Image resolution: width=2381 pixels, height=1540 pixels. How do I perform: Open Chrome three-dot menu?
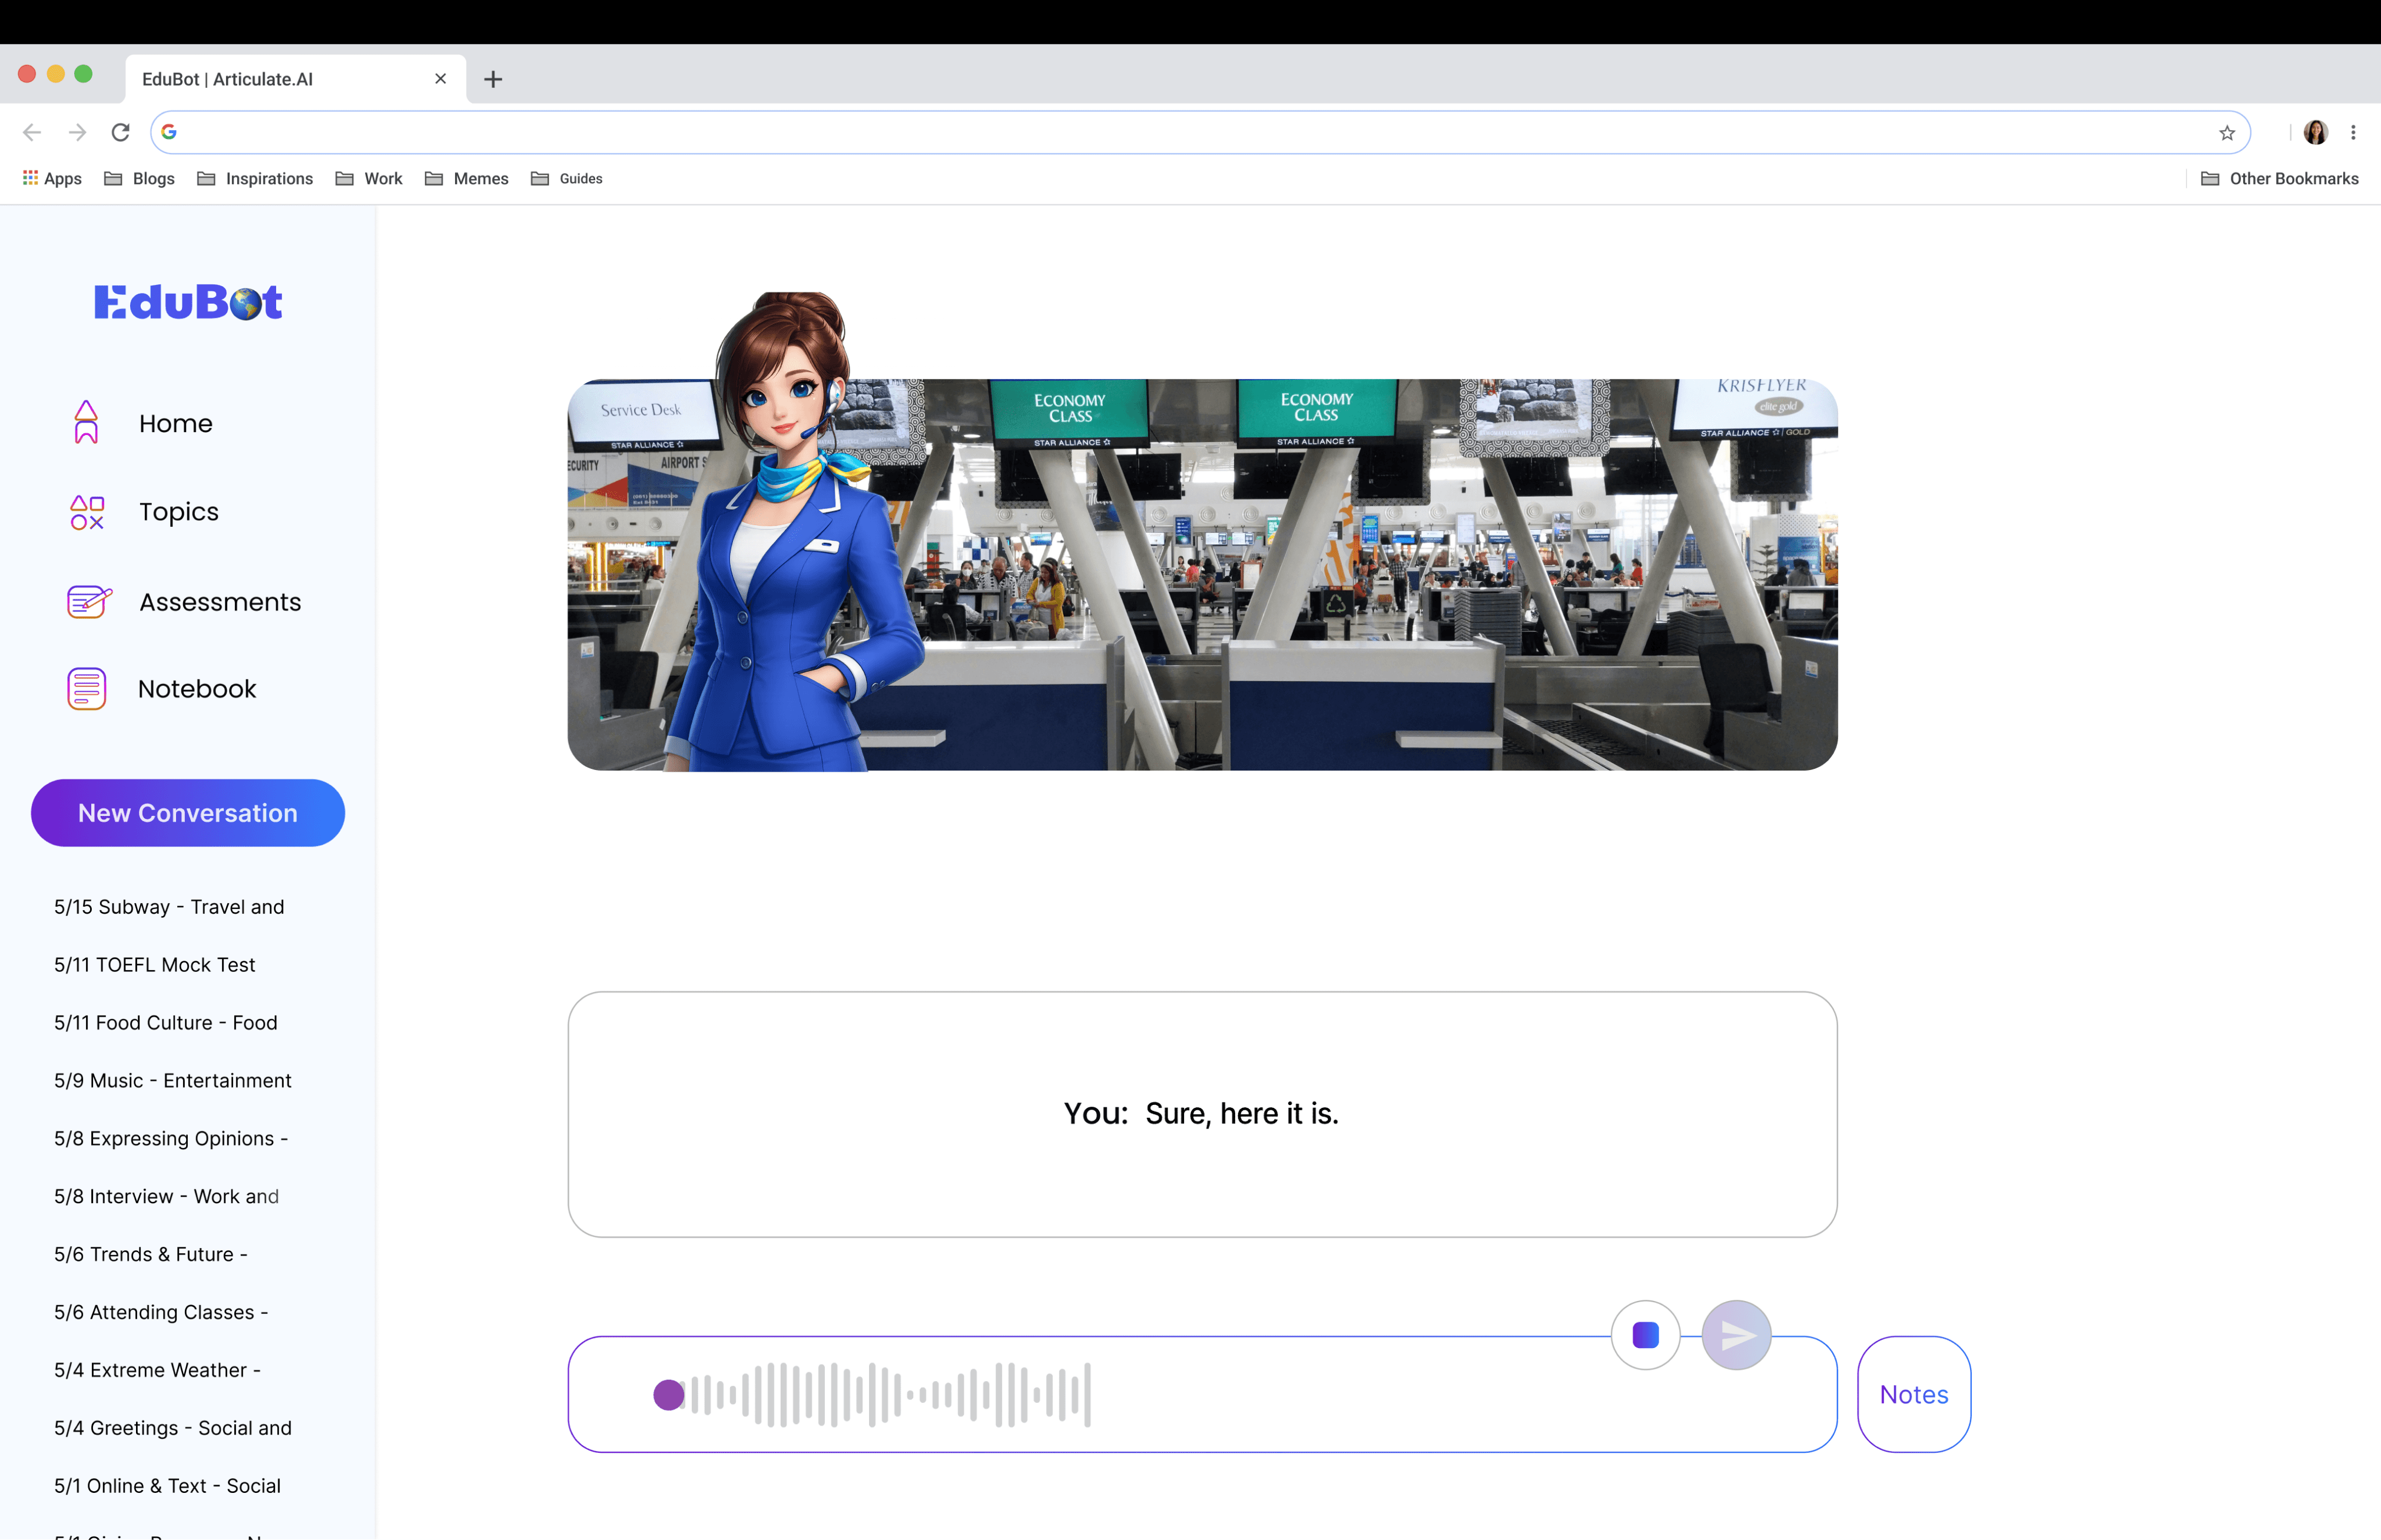pyautogui.click(x=2353, y=132)
